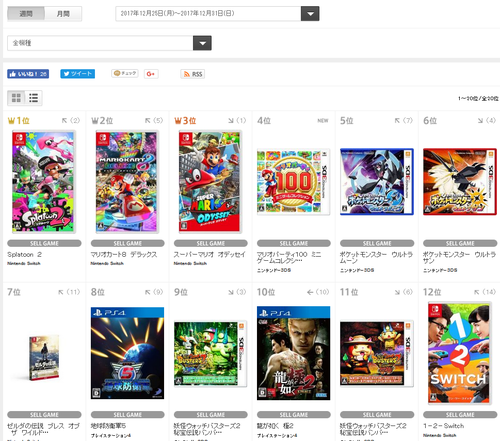Click SELL GAME for rank 9 妖怪ウォッチバスターズ2
This screenshot has height=441, width=500.
pos(211,415)
